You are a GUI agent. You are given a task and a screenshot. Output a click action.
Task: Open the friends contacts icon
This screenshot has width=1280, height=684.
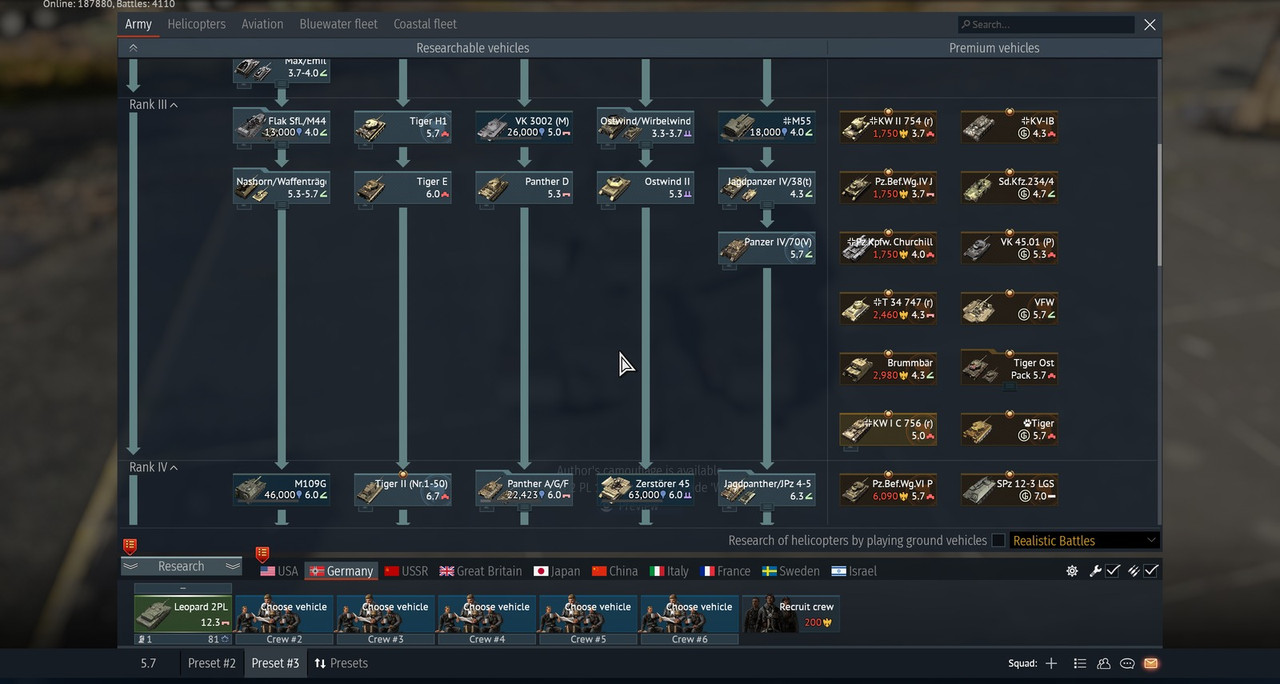point(1104,663)
